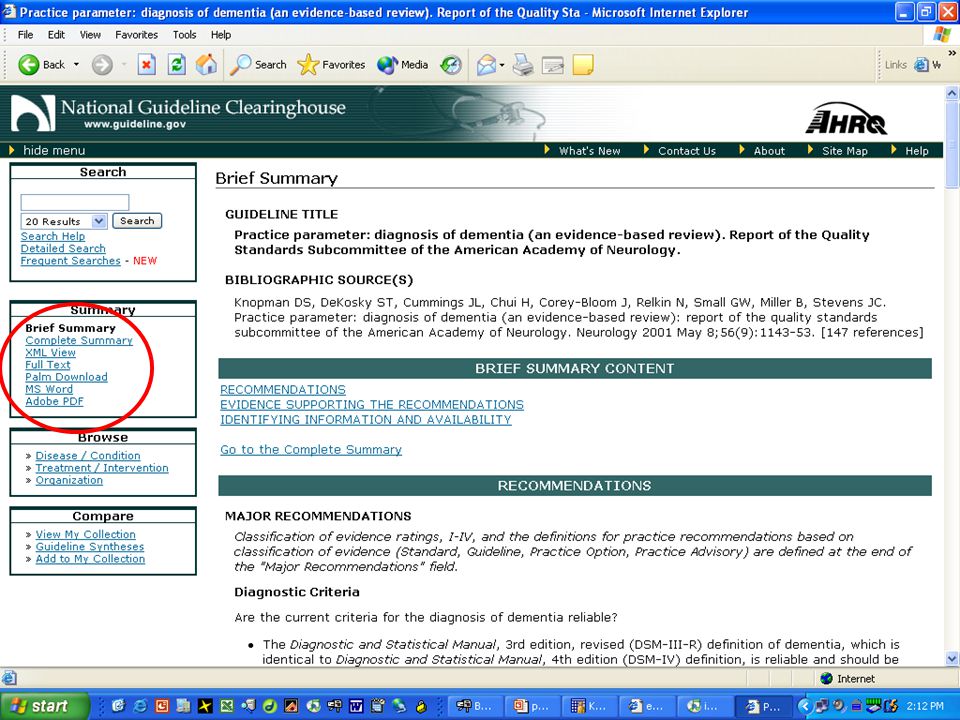This screenshot has width=960, height=720.
Task: Open Identifying Information and Availability link
Action: pos(366,419)
